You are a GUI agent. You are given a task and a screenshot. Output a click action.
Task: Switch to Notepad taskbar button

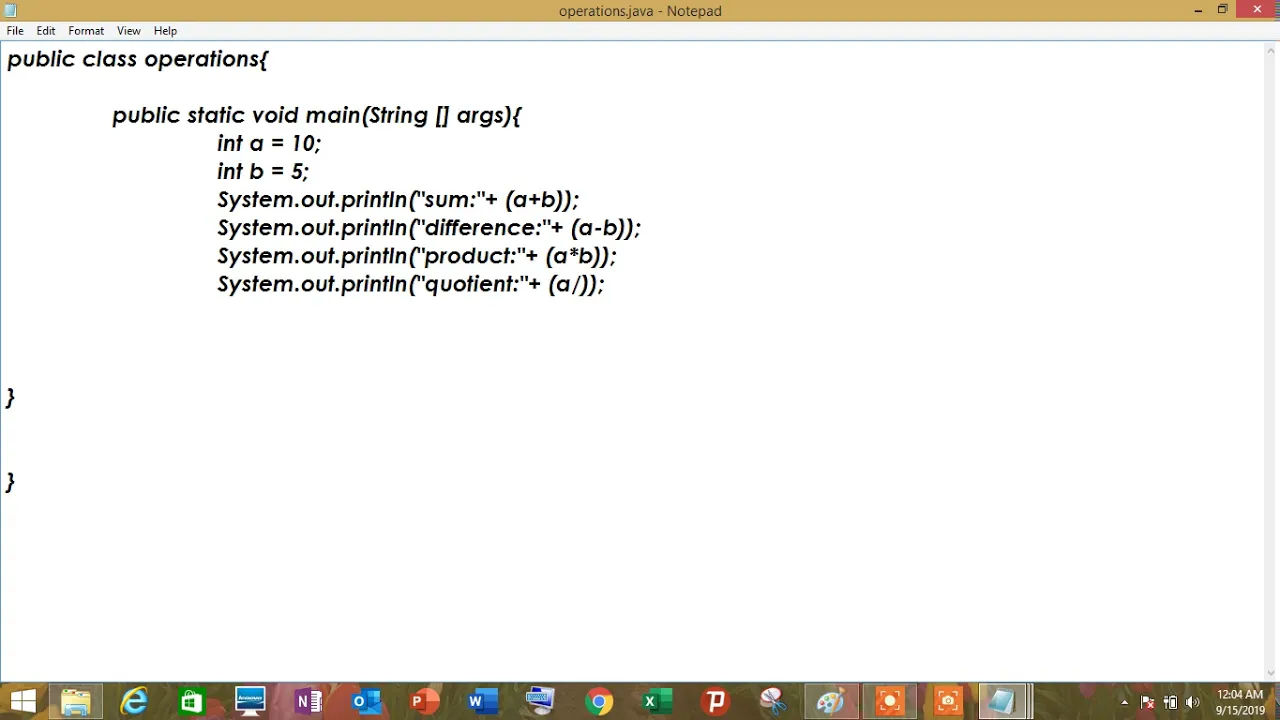pyautogui.click(x=1002, y=701)
